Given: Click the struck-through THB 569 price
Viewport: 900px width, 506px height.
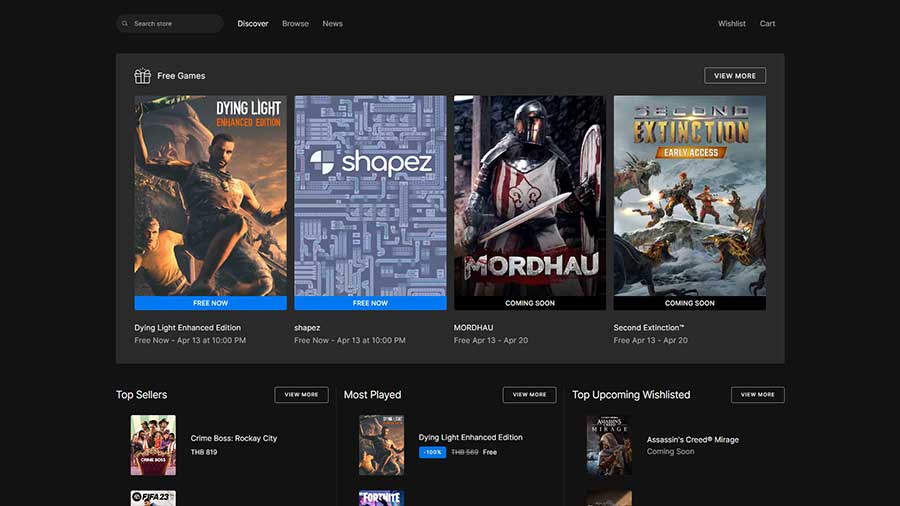Looking at the screenshot, I should pos(464,452).
